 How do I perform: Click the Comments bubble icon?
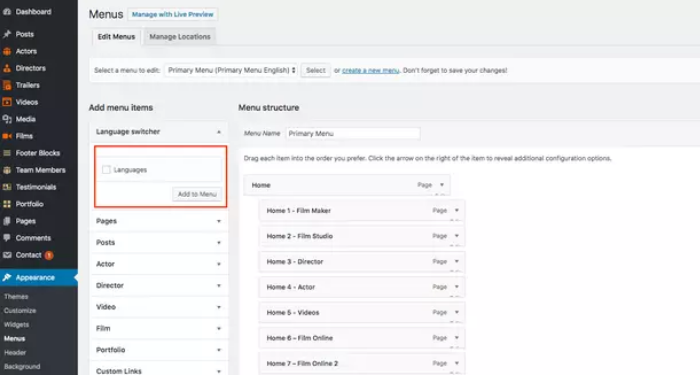click(7, 238)
